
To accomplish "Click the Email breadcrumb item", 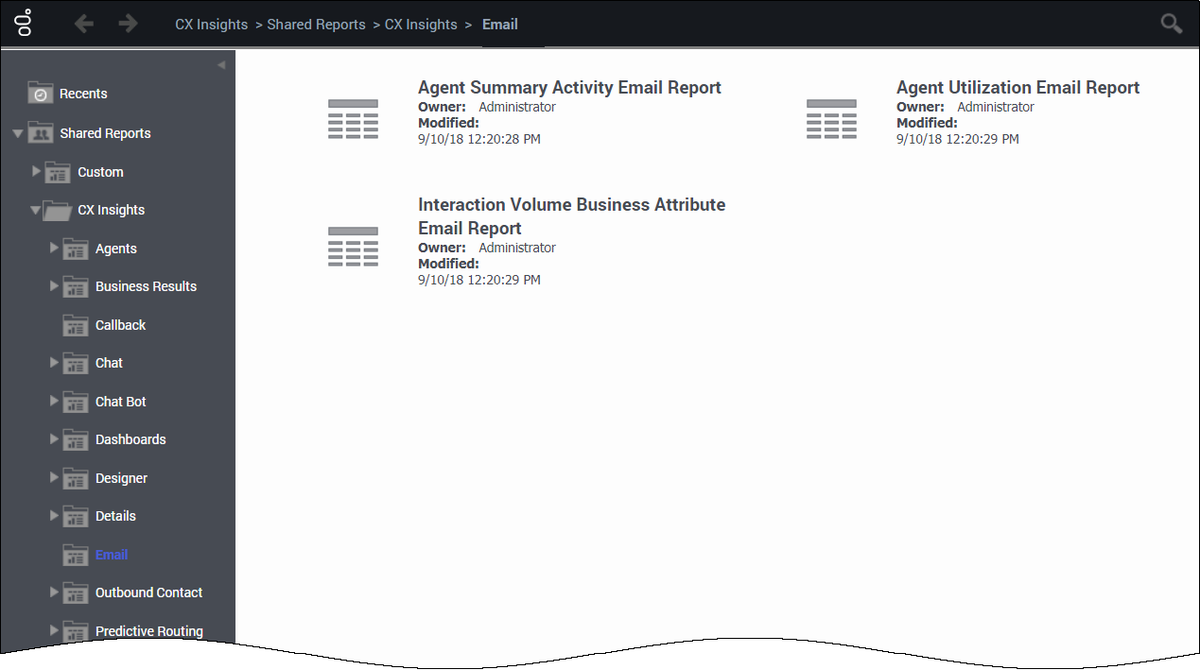I will click(x=500, y=24).
